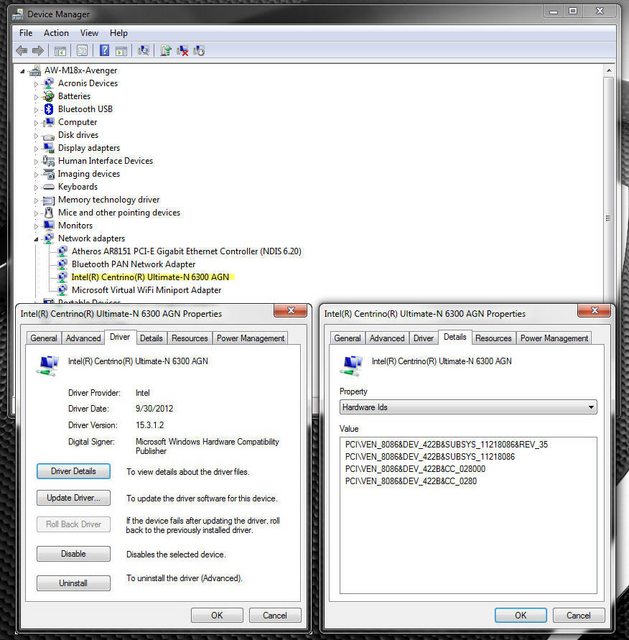Collapse the AW-M18x-Avenger root node
The image size is (629, 640).
23,71
